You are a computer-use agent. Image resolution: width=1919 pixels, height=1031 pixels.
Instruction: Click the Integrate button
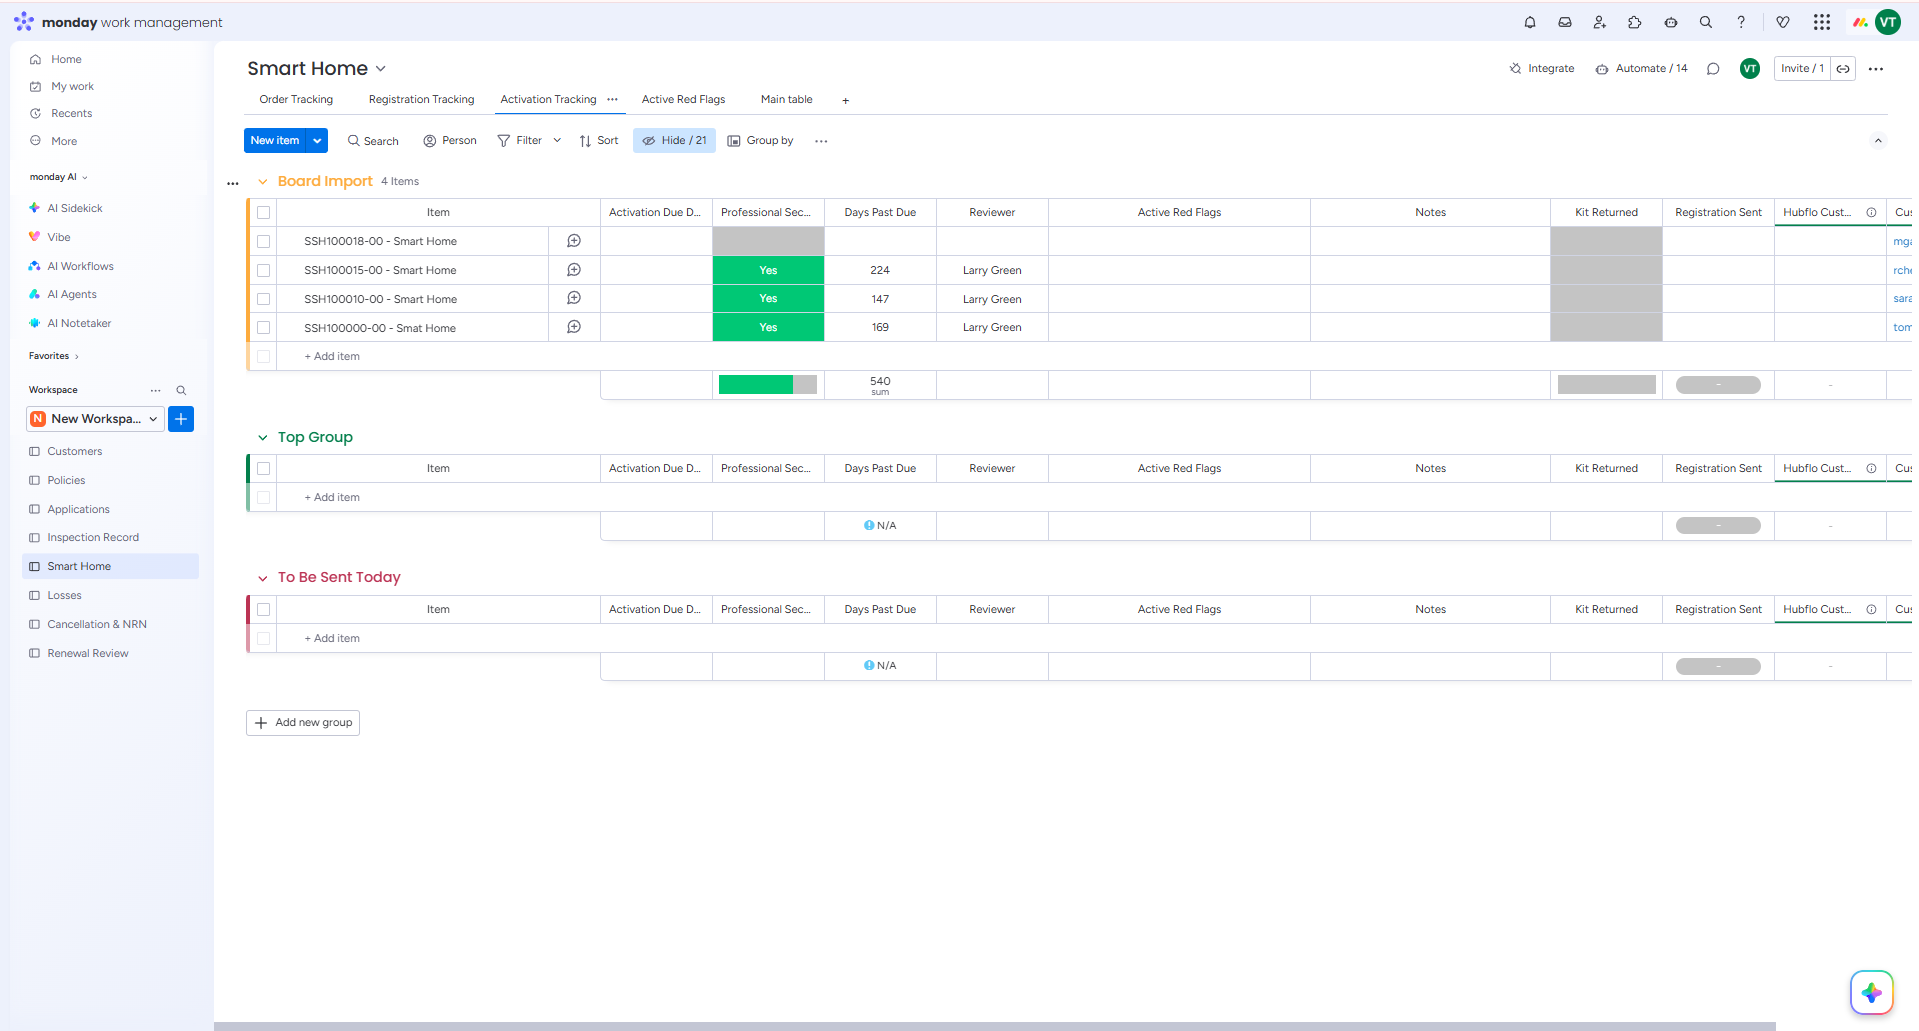(x=1541, y=69)
